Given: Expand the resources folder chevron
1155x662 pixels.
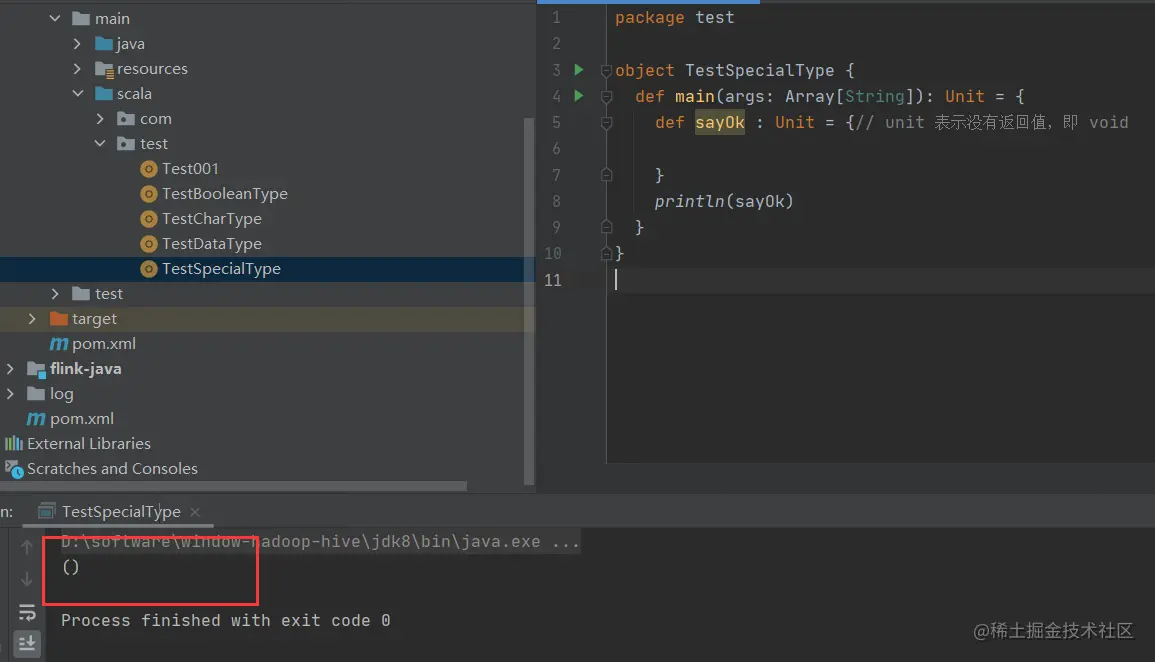Looking at the screenshot, I should coord(77,68).
